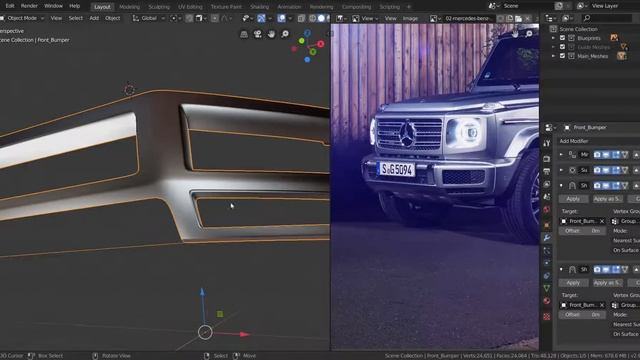Toggle Main_Meshes collection checkbox
640x360 pixels.
[x=562, y=56]
